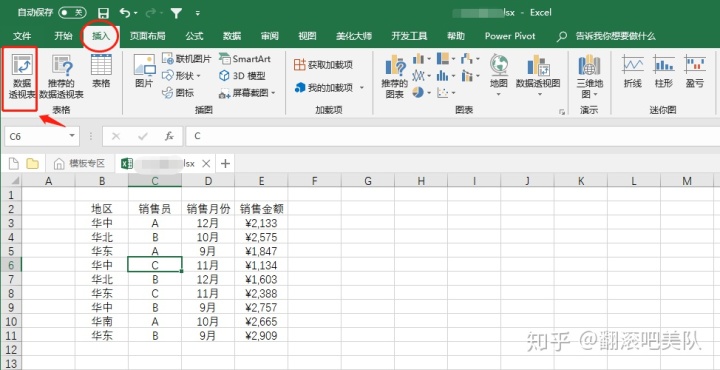The image size is (720, 370).
Task: Select cell E3 showing ¥2,133
Action: 261,223
